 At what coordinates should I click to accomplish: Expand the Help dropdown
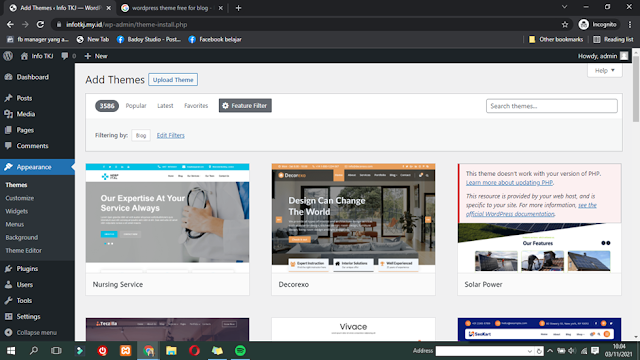point(604,70)
